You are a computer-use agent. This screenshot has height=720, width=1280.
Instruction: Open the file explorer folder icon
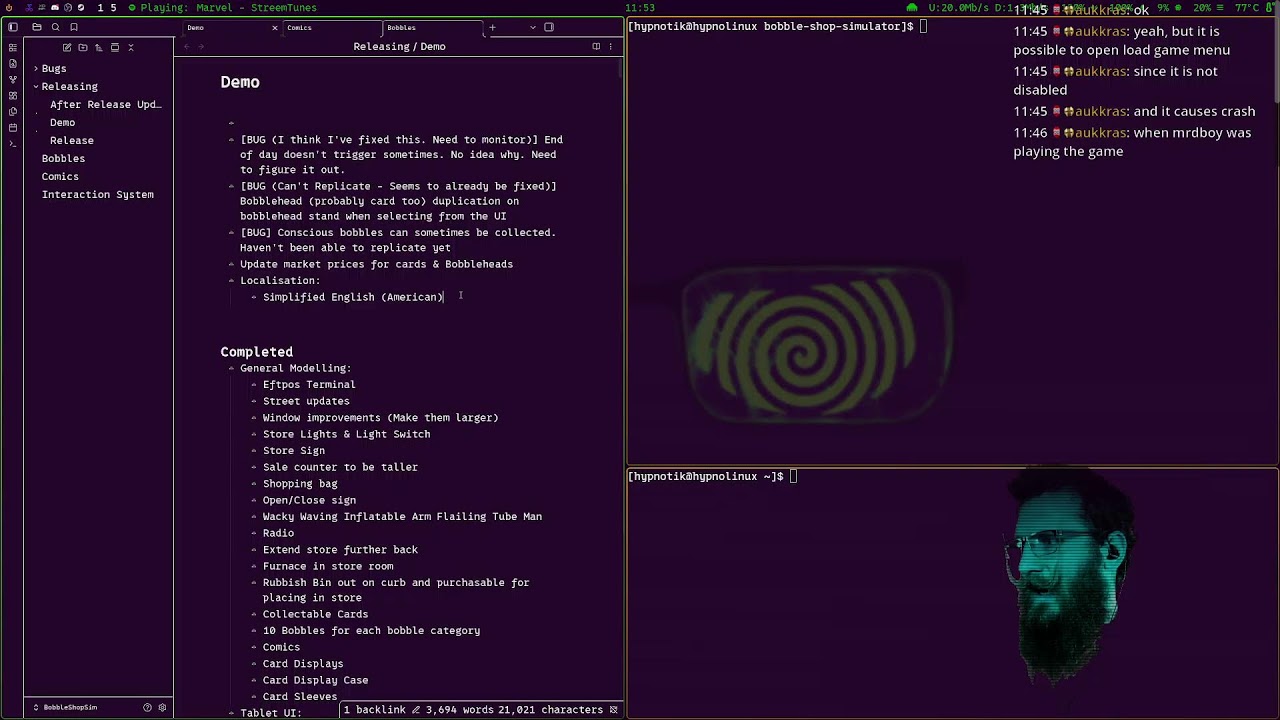[37, 27]
